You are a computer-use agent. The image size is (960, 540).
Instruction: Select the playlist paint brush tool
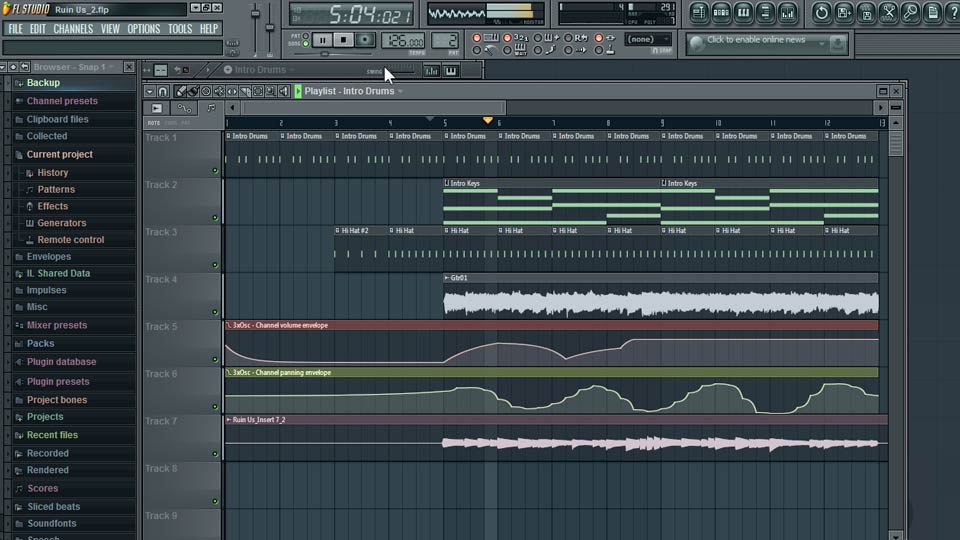(x=193, y=91)
